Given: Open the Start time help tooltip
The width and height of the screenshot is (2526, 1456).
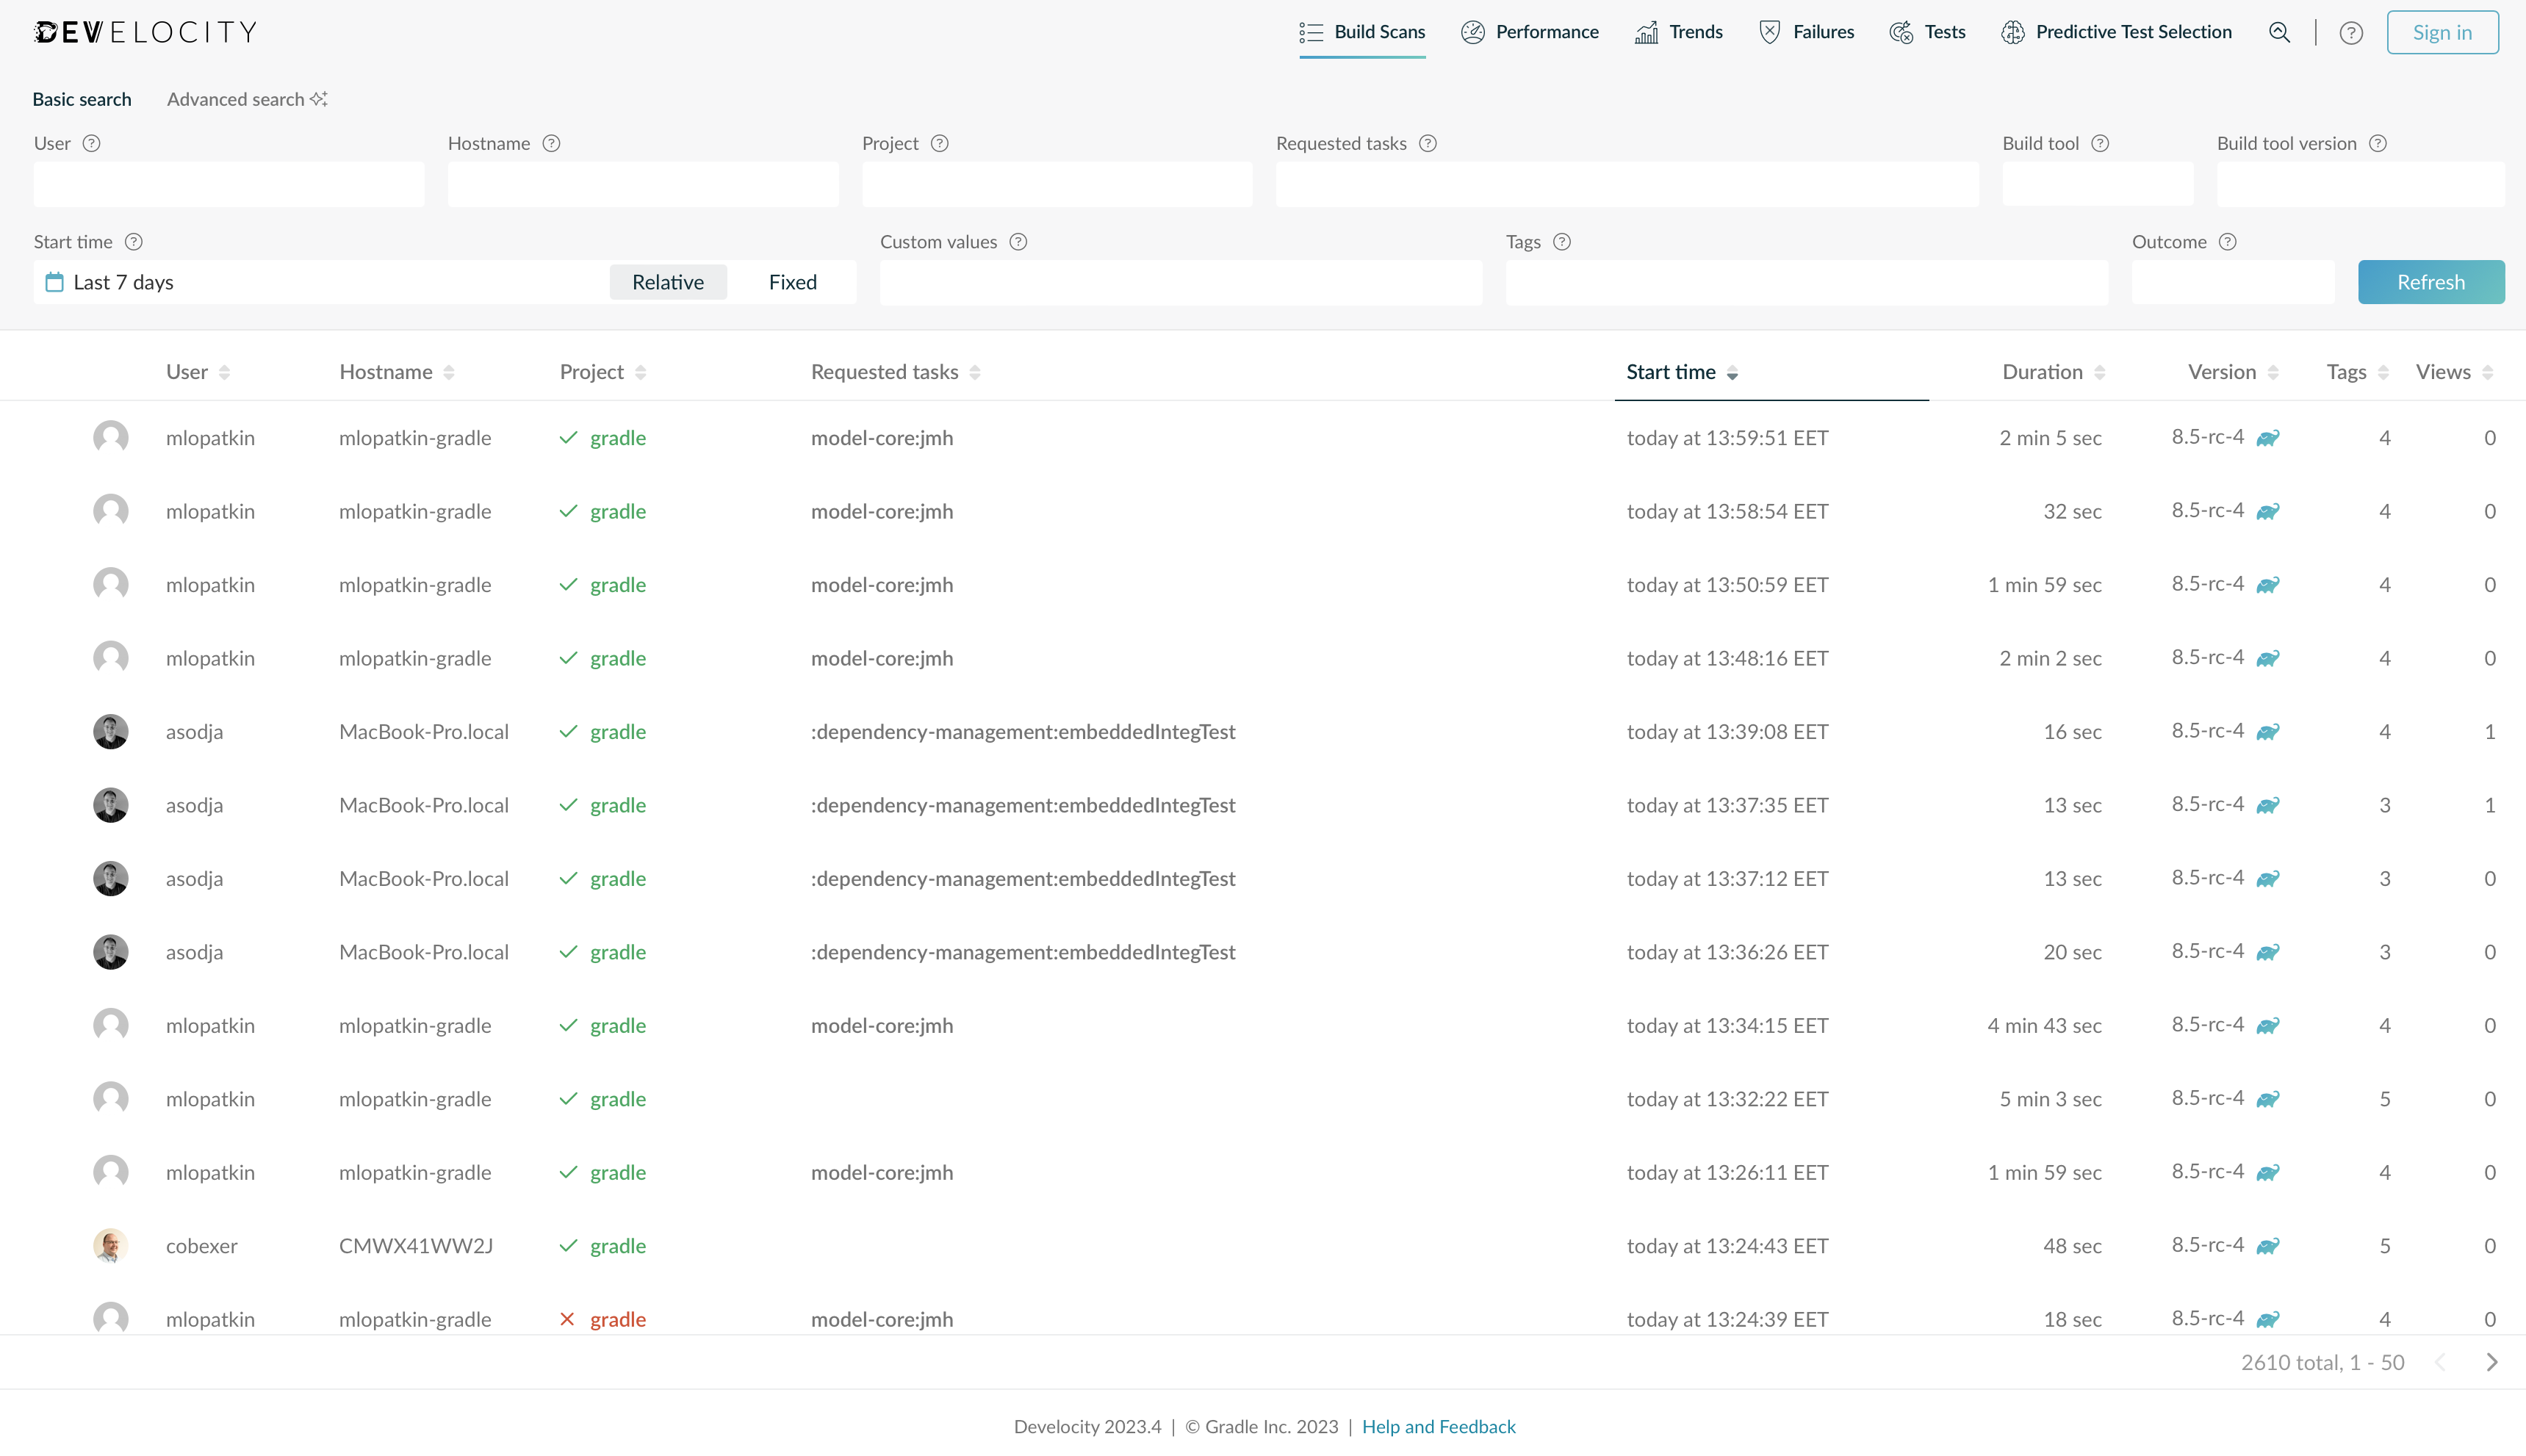Looking at the screenshot, I should click(x=134, y=242).
